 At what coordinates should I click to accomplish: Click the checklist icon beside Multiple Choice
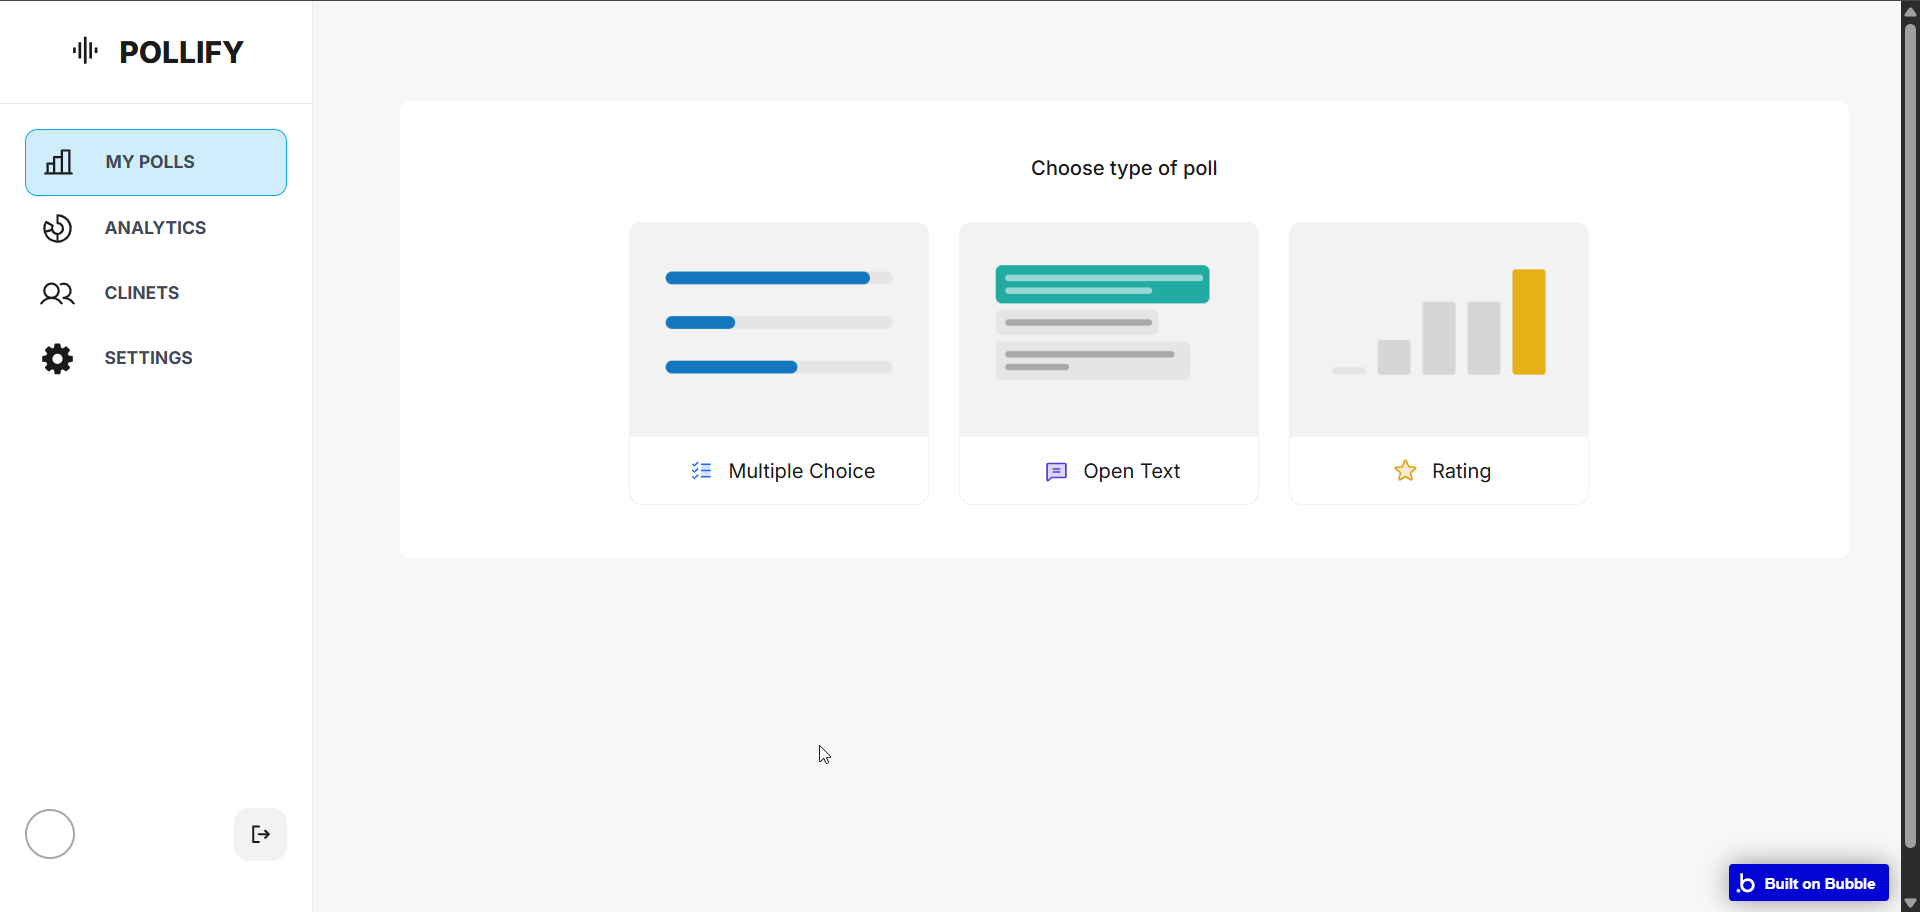tap(701, 470)
